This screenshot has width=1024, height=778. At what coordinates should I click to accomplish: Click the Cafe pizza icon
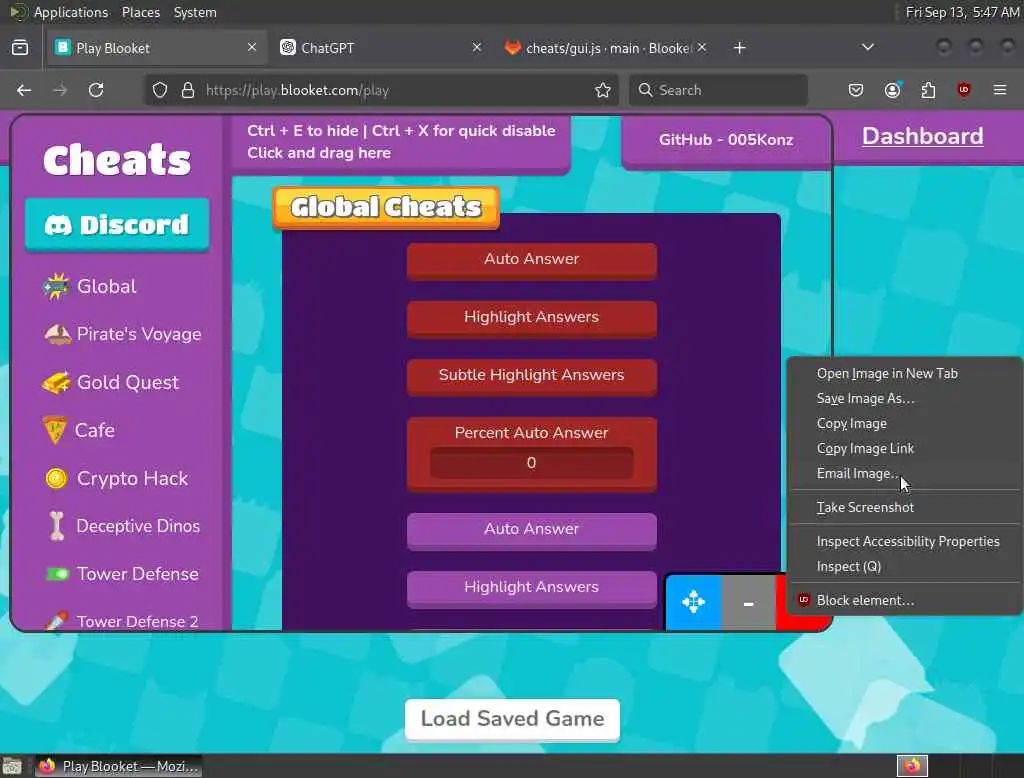tap(55, 430)
